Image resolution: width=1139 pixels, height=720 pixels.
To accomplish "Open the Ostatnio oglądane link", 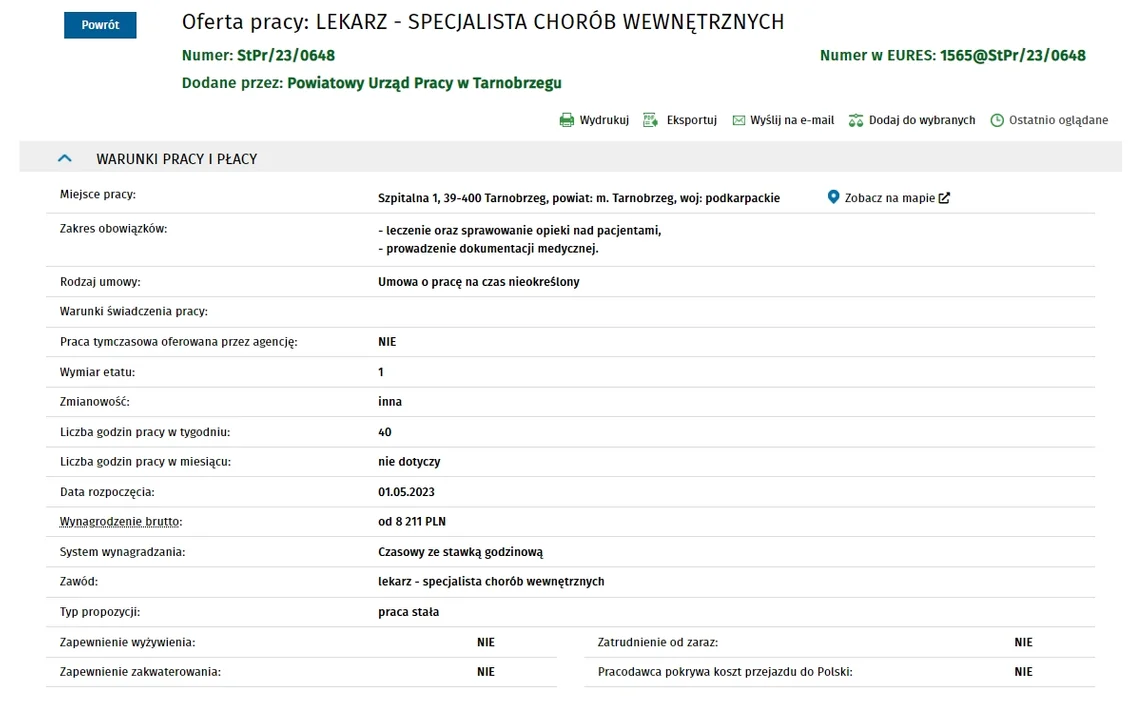I will 1058,120.
